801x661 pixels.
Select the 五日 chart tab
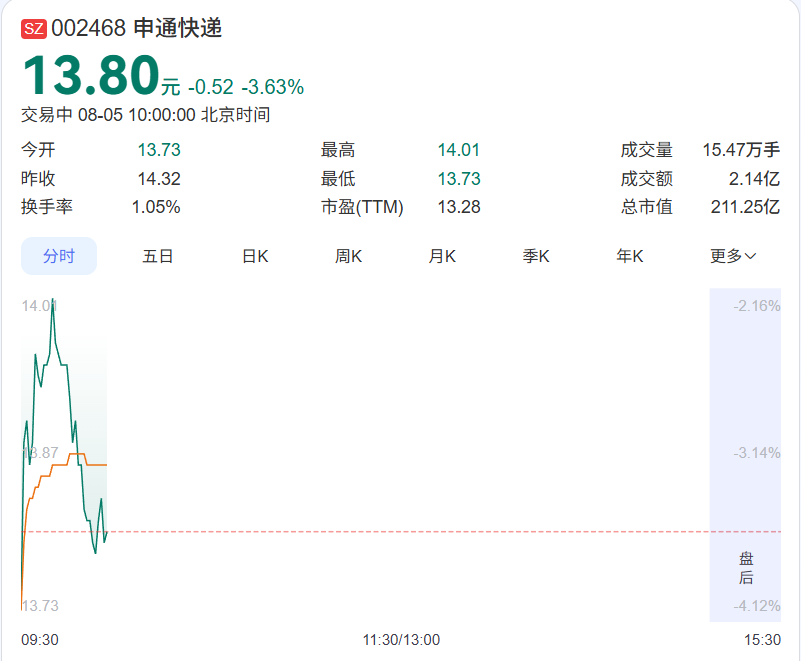coord(157,256)
